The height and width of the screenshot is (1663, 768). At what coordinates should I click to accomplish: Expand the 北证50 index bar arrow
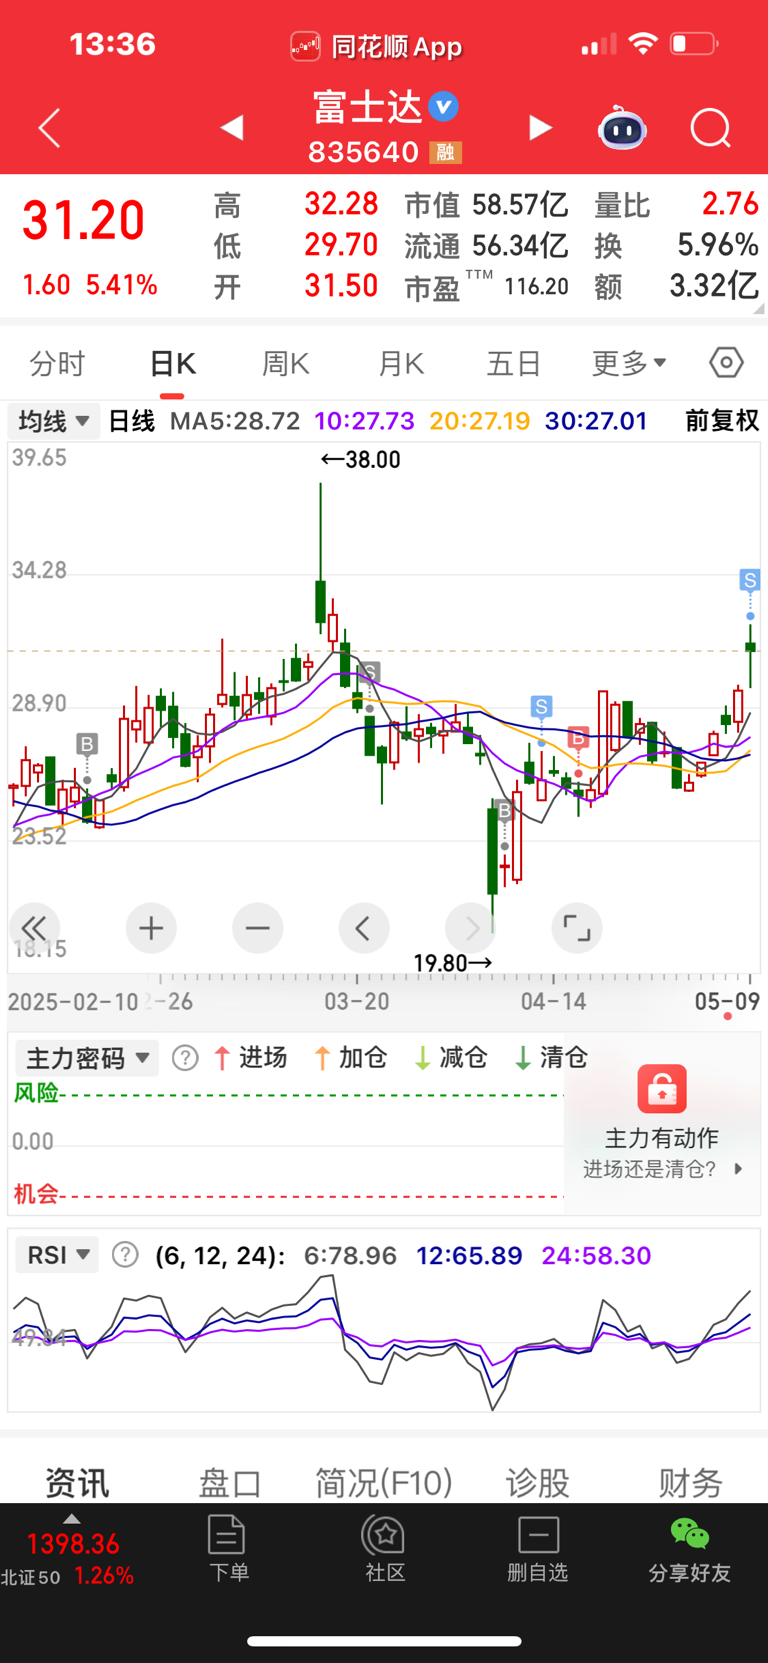point(71,1519)
